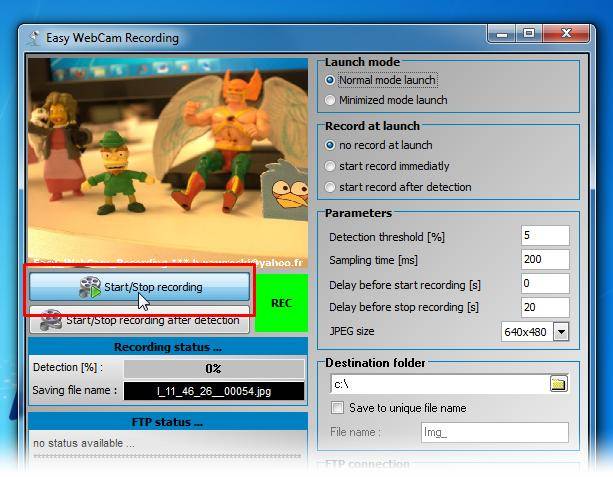Click the JPEG size label
Viewport: 613px width, 477px height.
(x=352, y=331)
